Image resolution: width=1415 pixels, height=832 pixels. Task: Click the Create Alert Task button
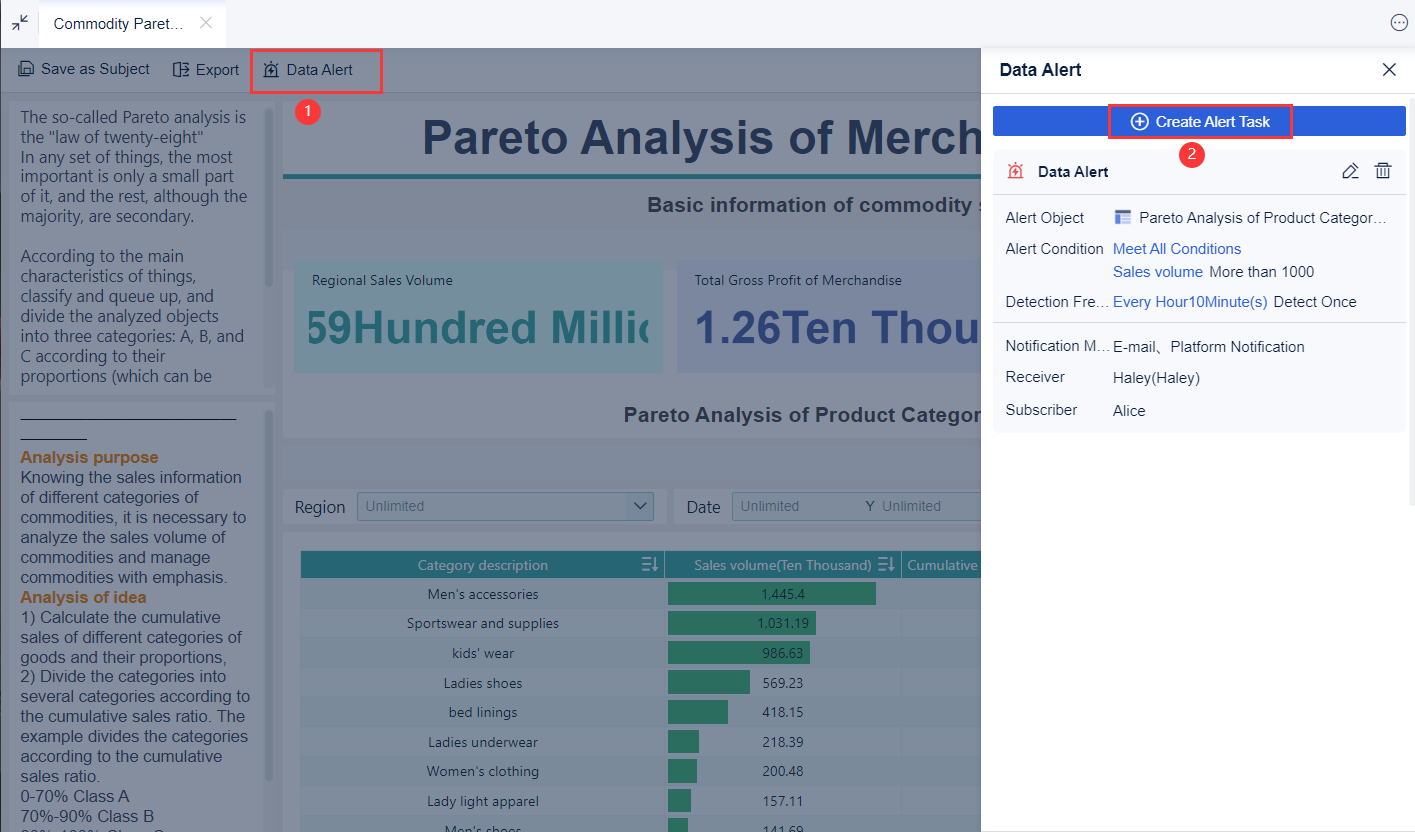(x=1200, y=121)
